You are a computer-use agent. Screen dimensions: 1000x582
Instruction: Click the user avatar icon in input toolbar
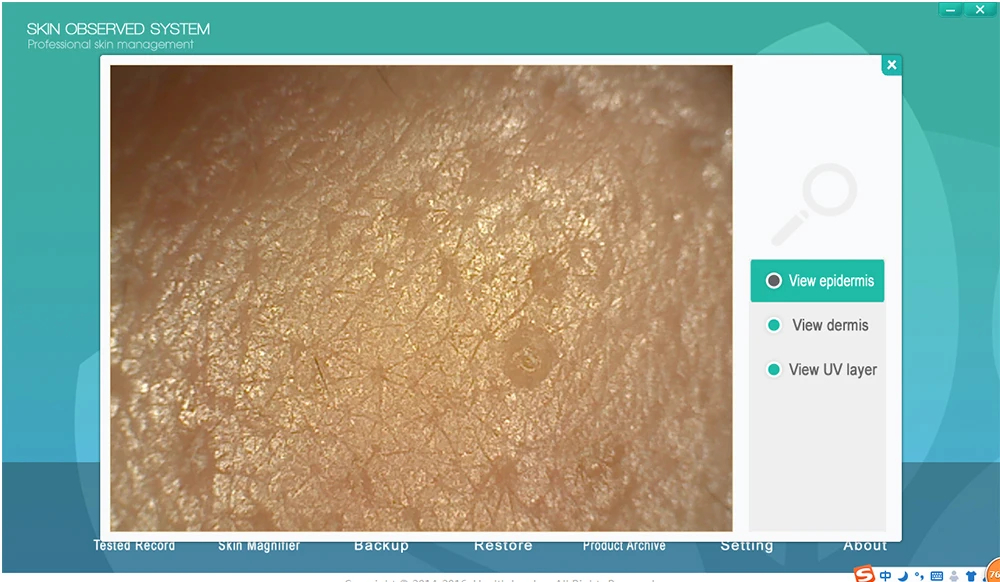coord(954,576)
